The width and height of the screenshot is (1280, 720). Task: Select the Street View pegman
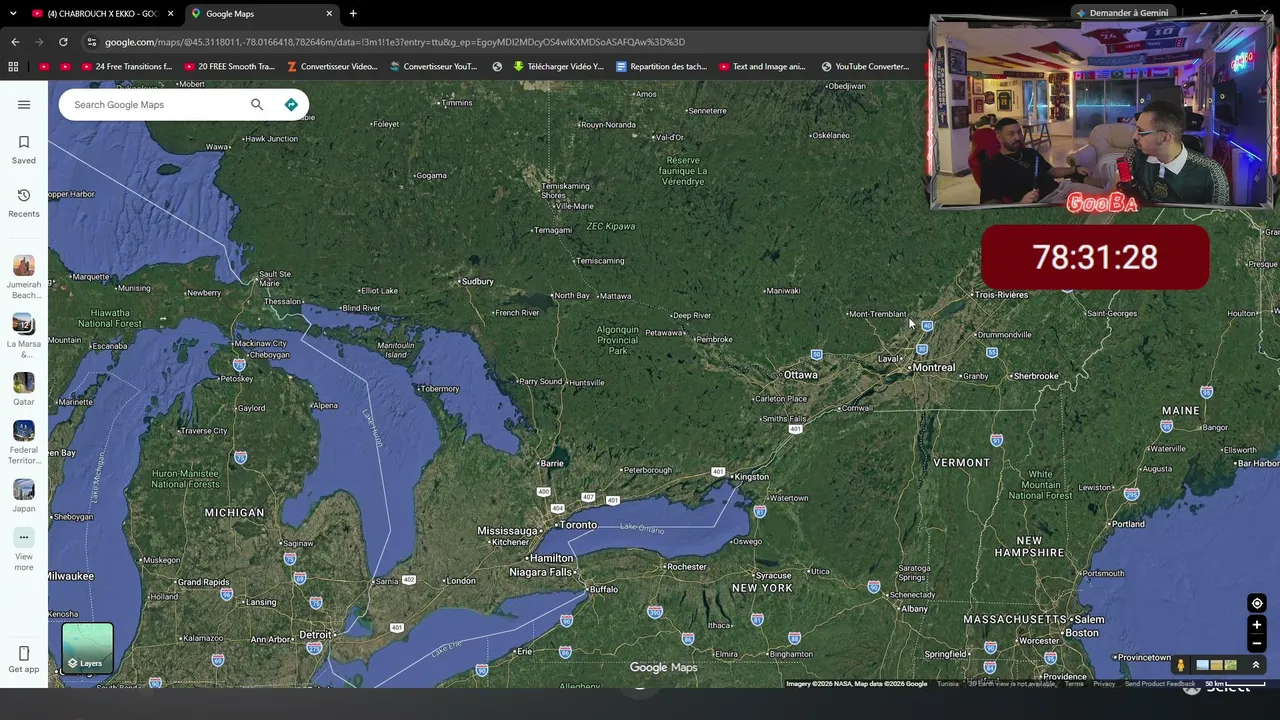1181,665
